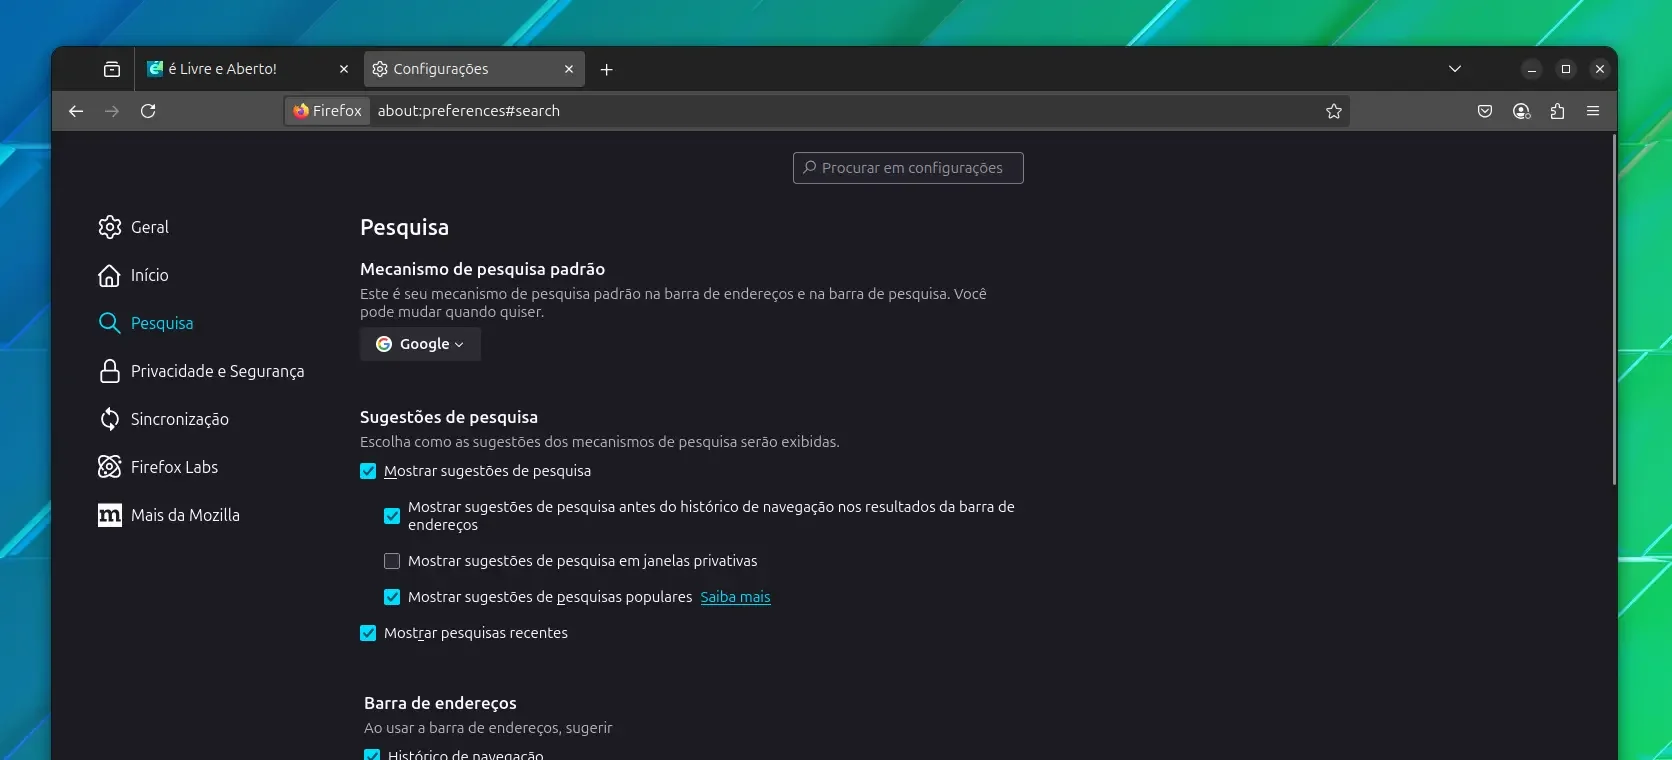Toggle 'Mostrar pesquisas recentes' checkbox
This screenshot has height=760, width=1672.
tap(368, 633)
